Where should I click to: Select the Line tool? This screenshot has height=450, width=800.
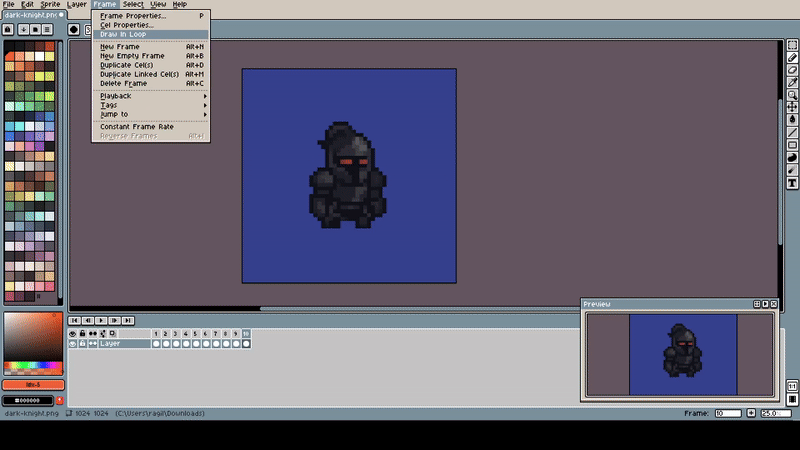pyautogui.click(x=792, y=133)
